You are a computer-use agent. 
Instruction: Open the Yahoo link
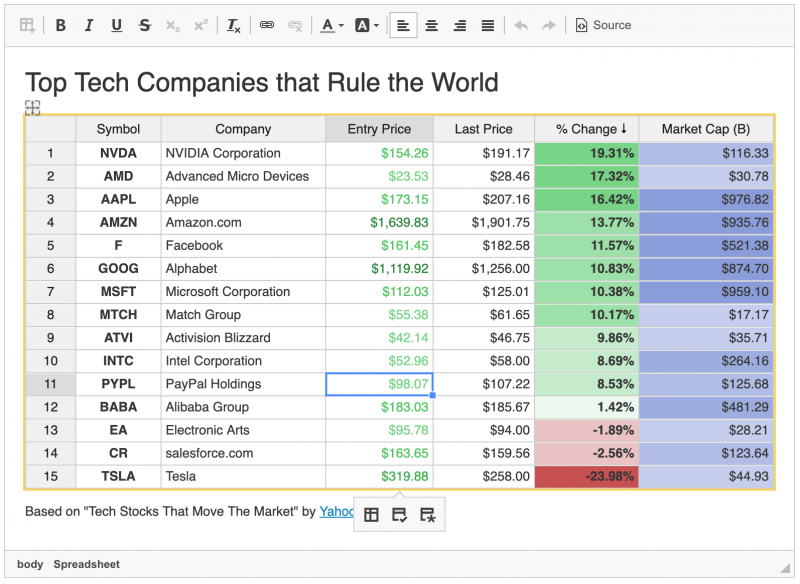337,511
